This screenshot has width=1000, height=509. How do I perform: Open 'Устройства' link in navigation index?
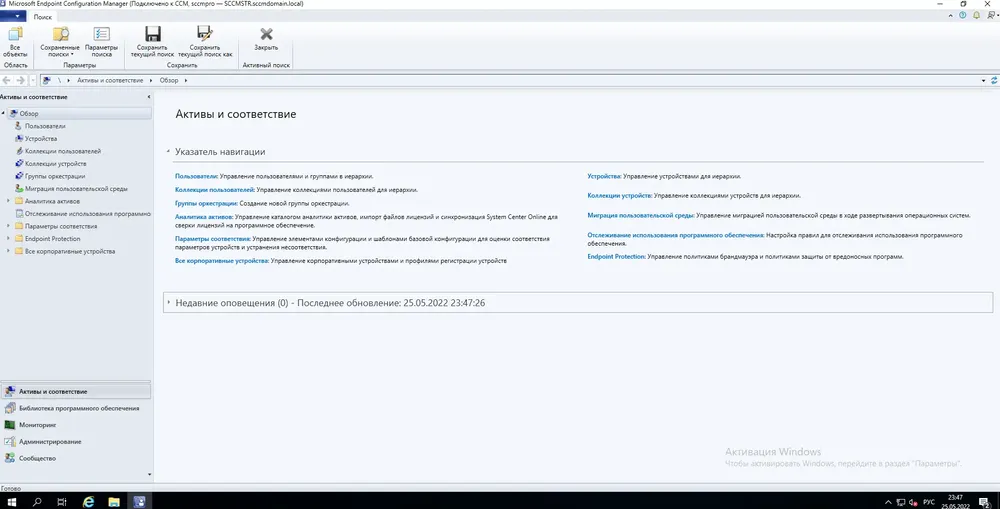[x=604, y=176]
